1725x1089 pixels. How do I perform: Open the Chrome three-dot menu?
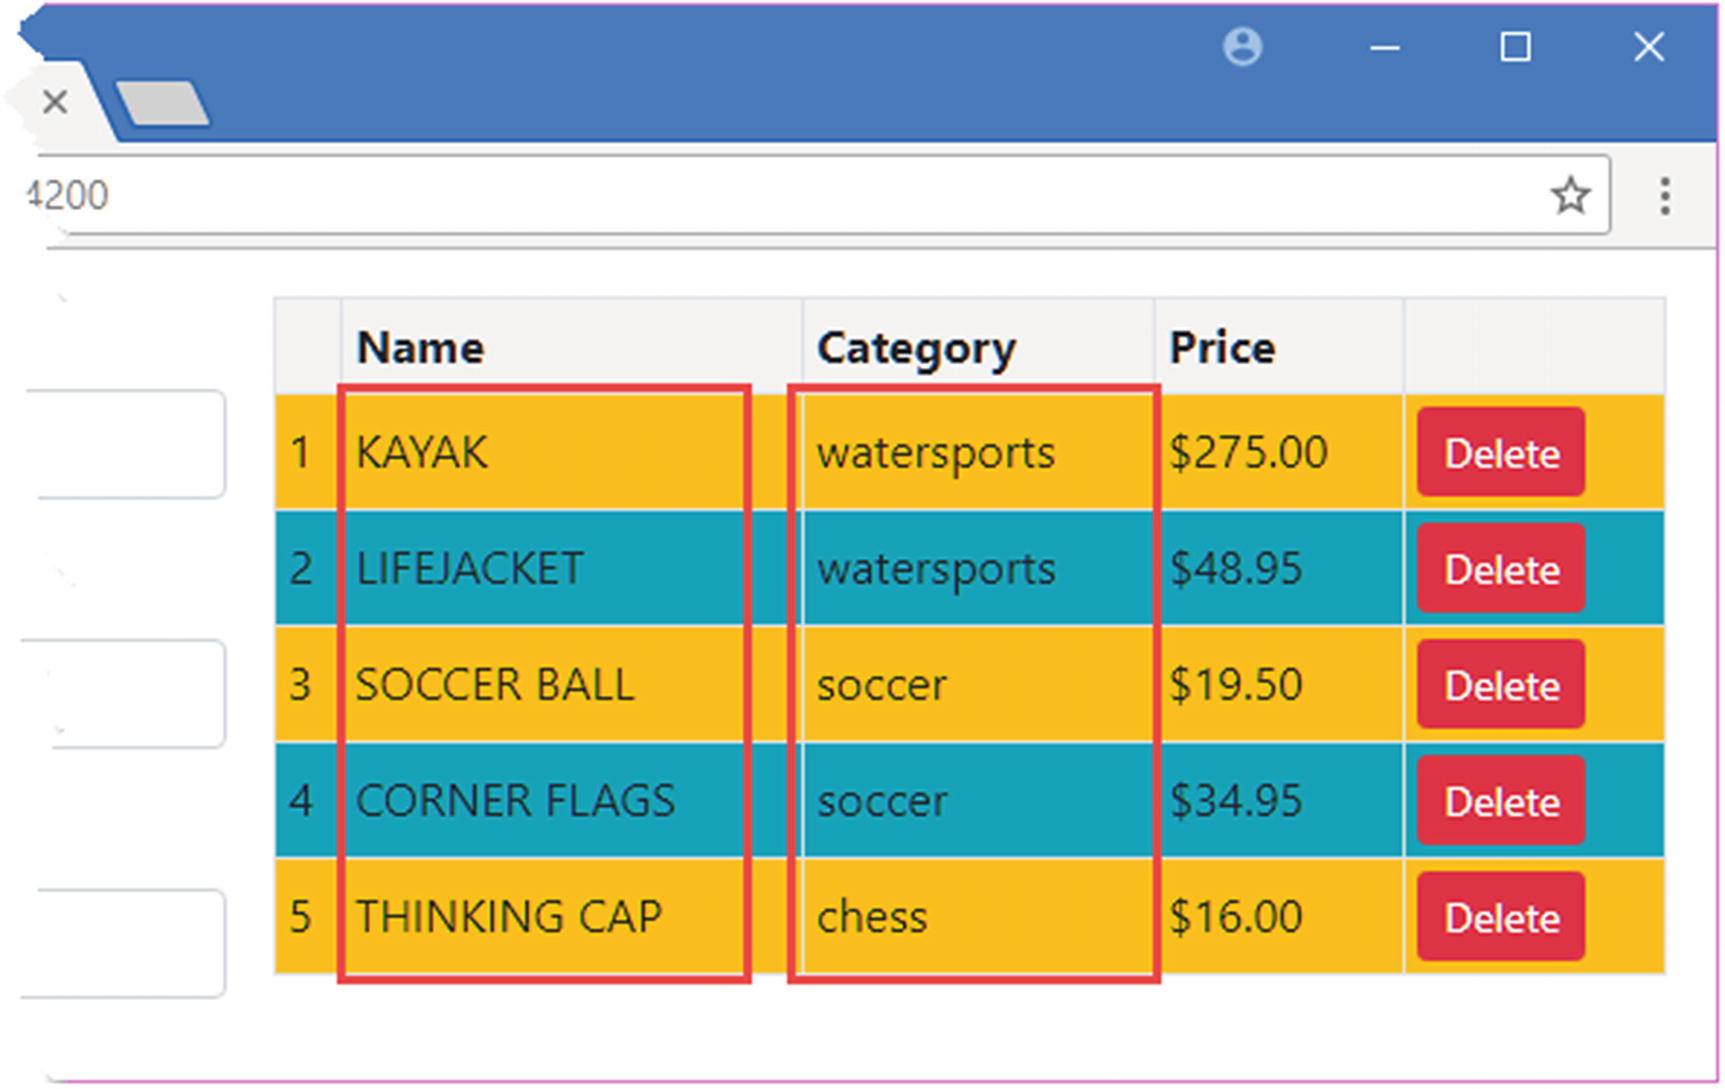click(1664, 196)
